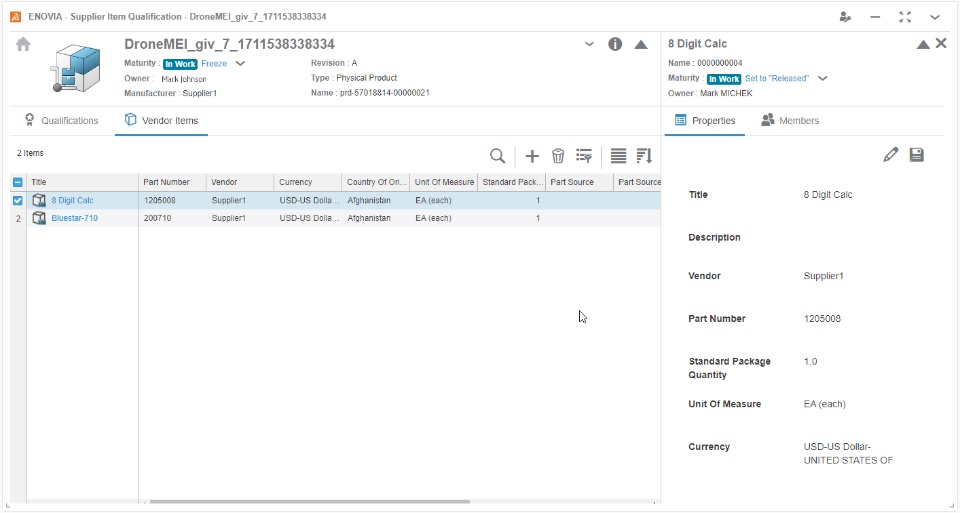Collapse the 8 Digit Calc side panel header
Screen dimensions: 960x513
(x=923, y=44)
